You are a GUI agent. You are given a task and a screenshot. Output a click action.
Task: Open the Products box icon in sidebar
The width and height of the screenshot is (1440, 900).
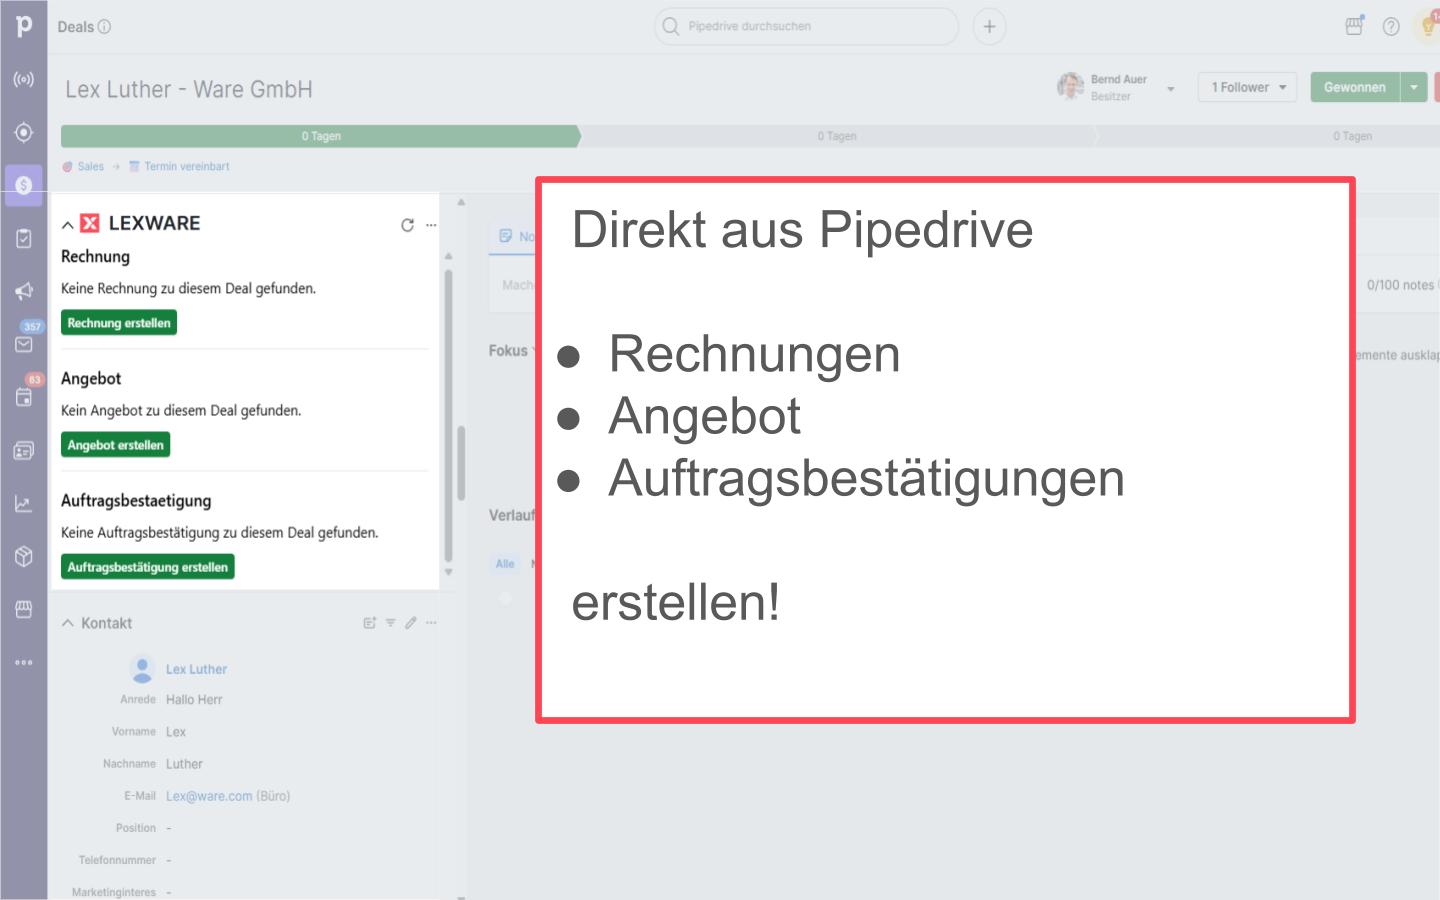click(x=23, y=556)
